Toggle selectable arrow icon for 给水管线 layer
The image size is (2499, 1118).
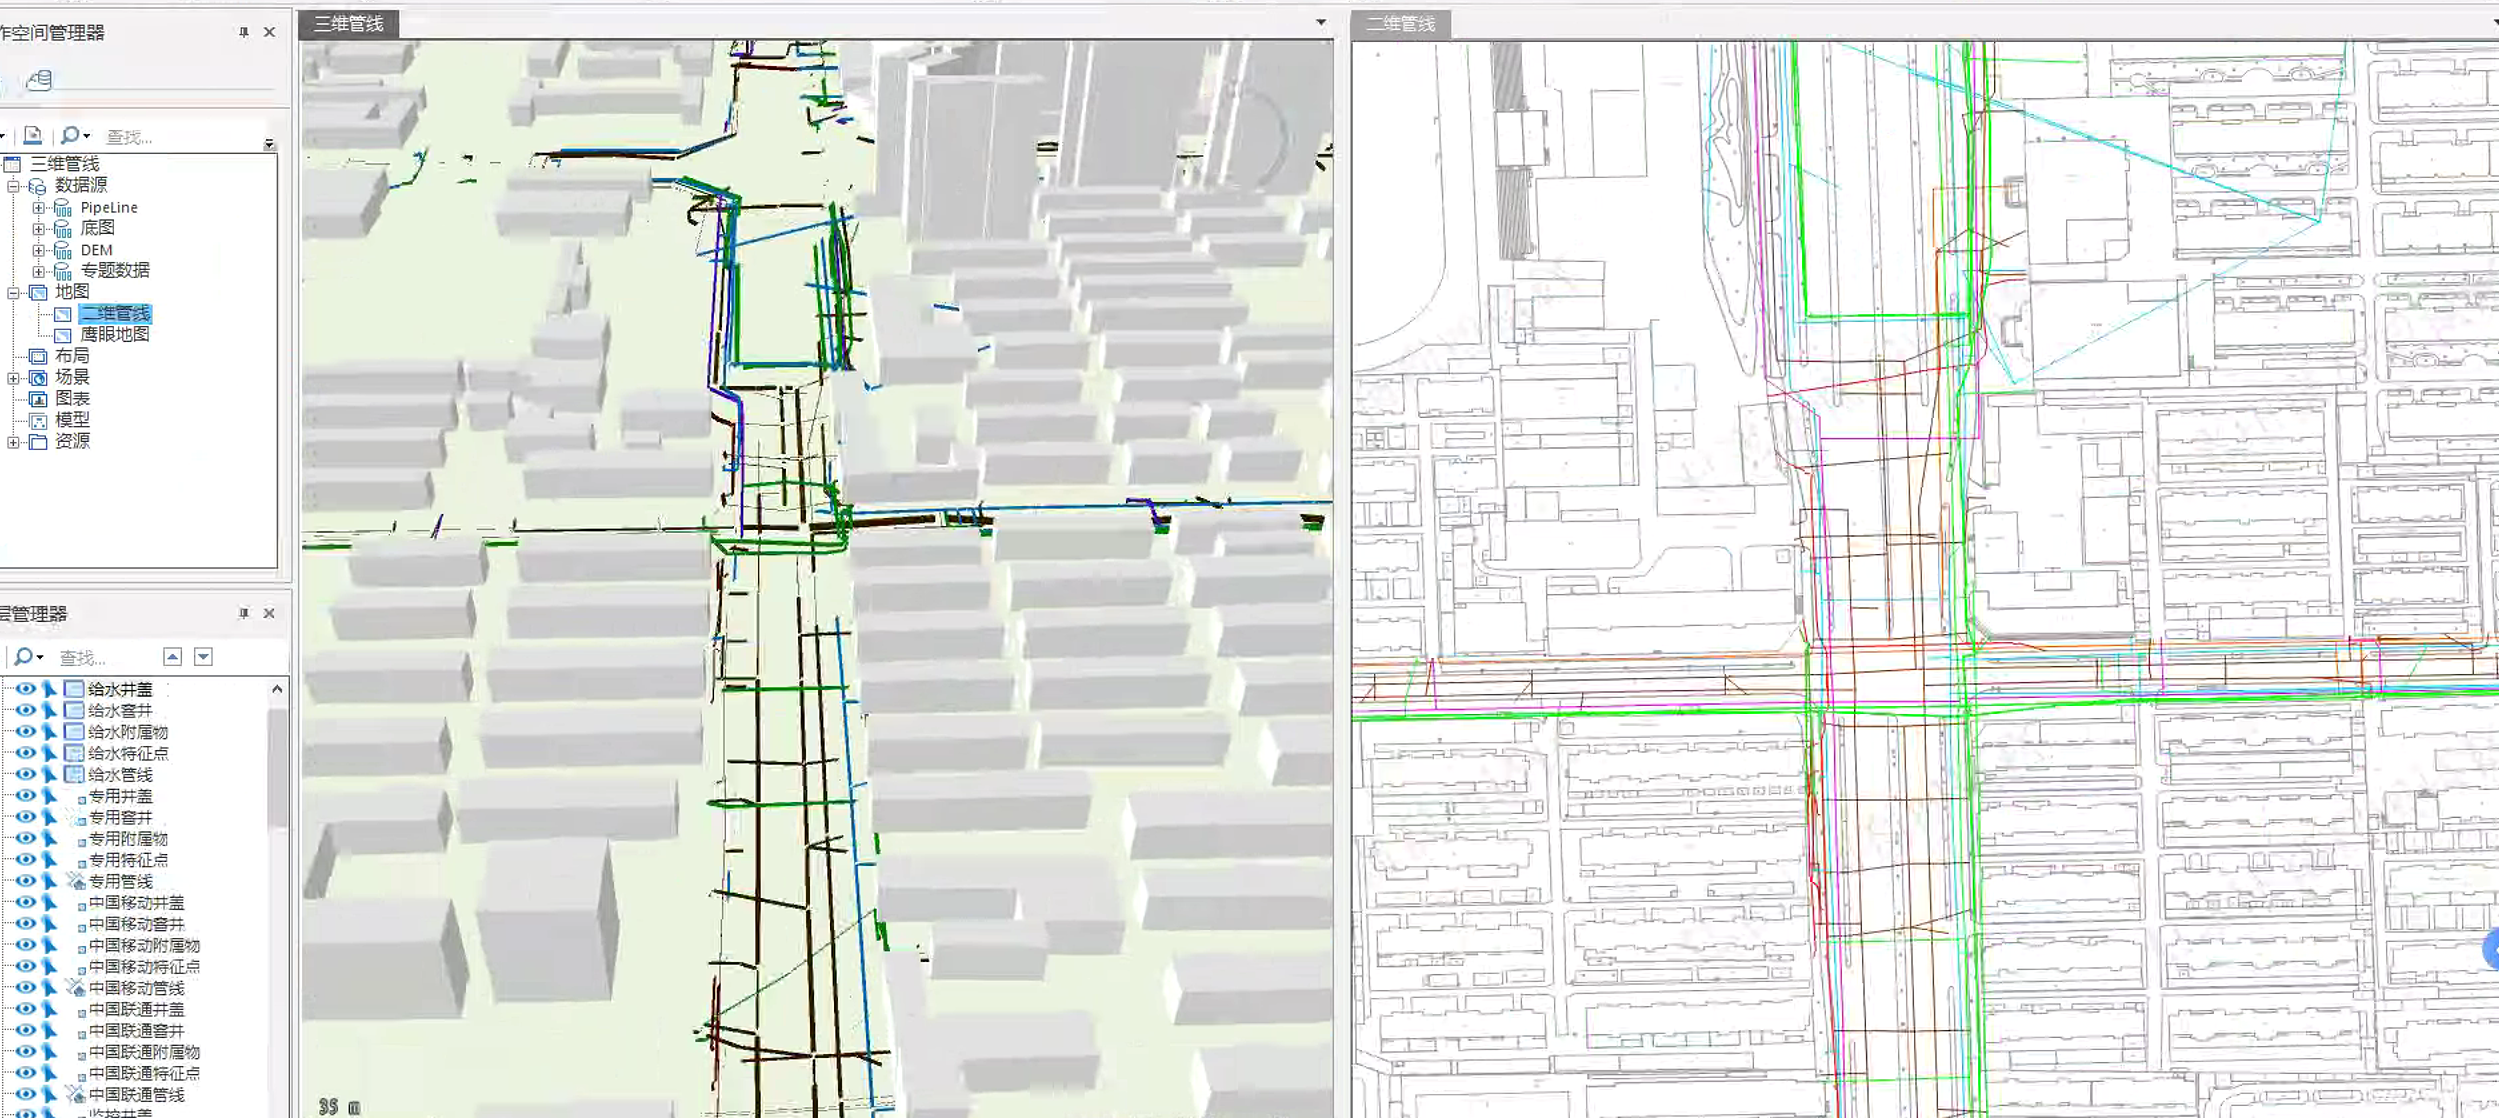[x=49, y=775]
